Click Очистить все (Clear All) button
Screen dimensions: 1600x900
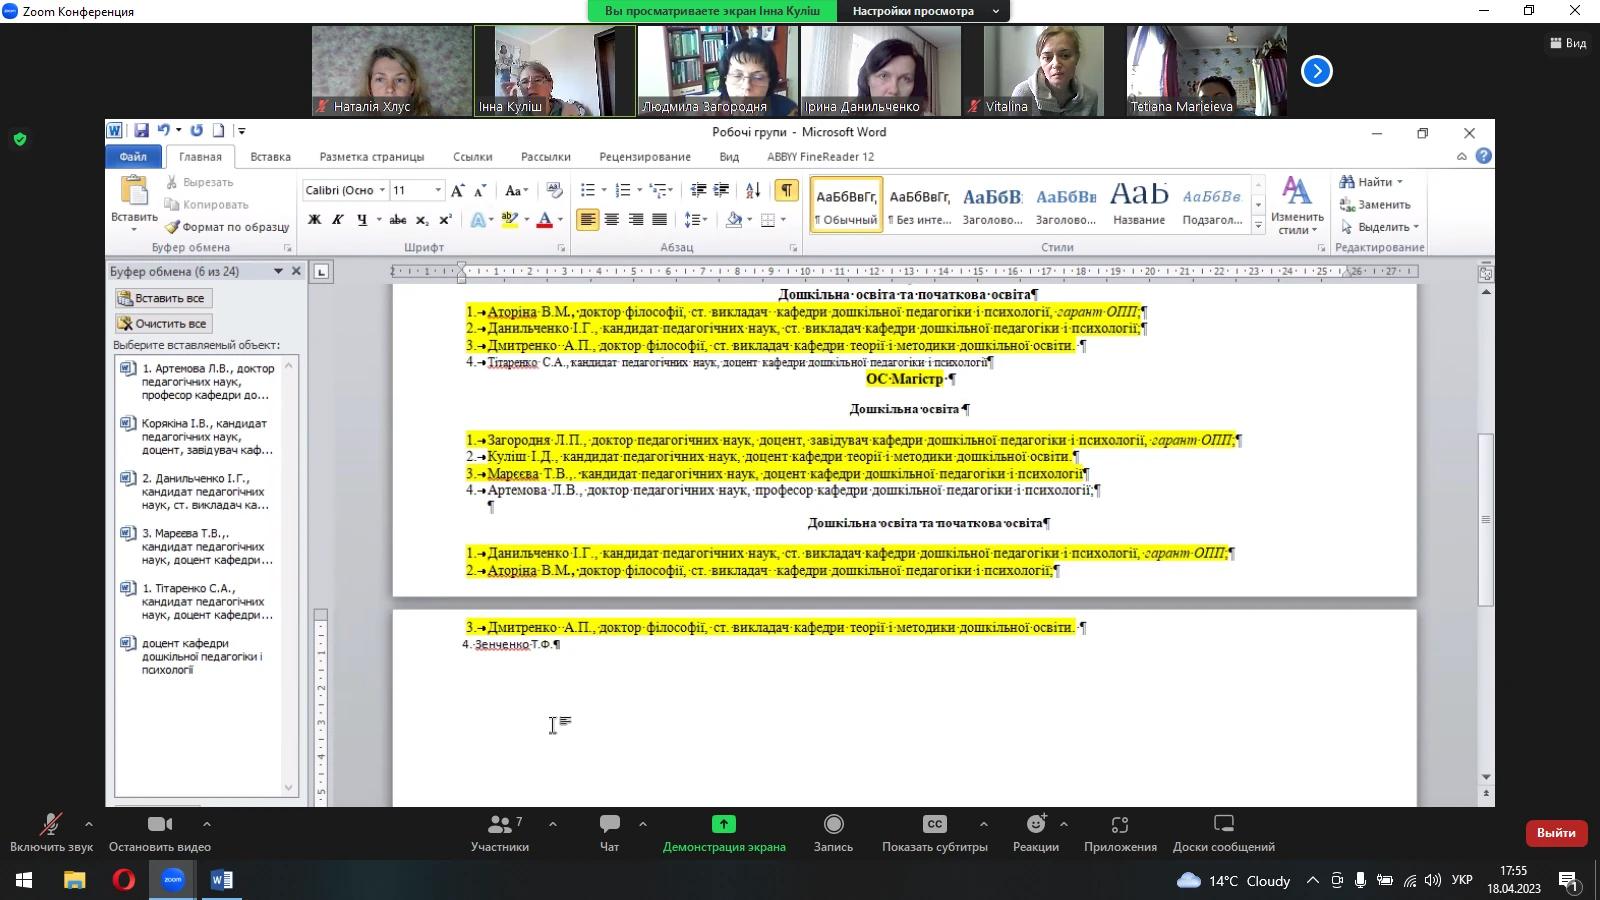(163, 324)
